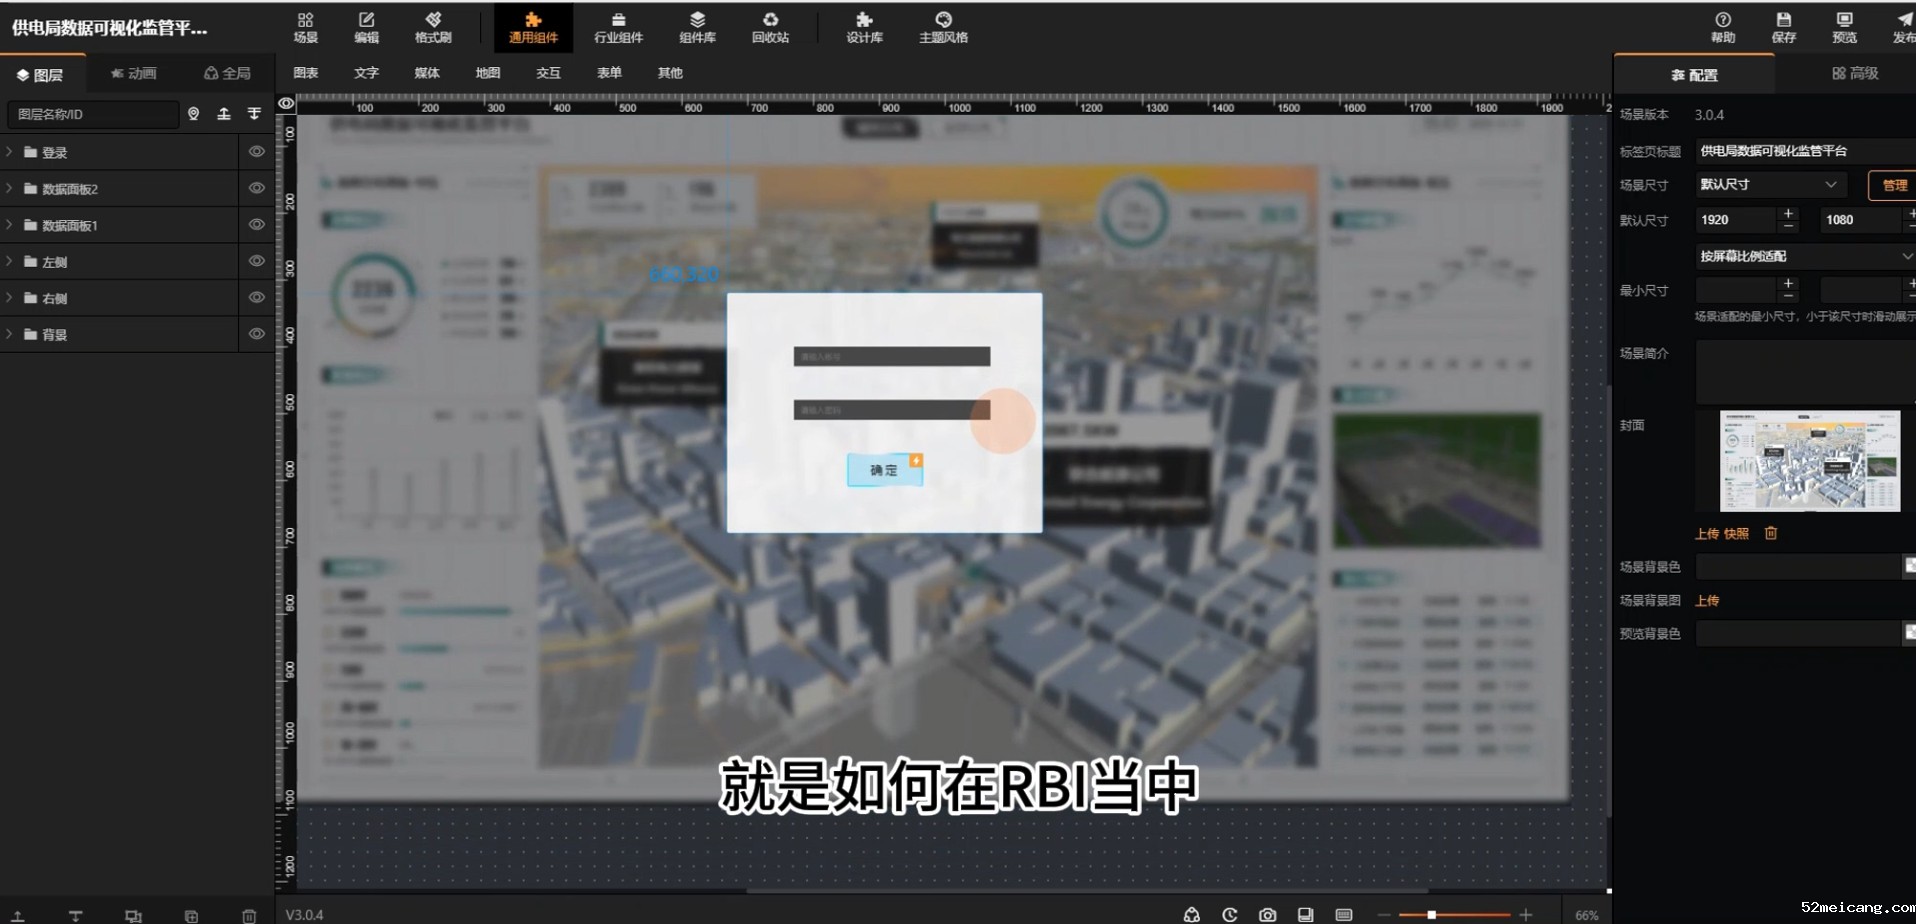Open the 回收站 recycle bin
The width and height of the screenshot is (1916, 924).
[770, 27]
